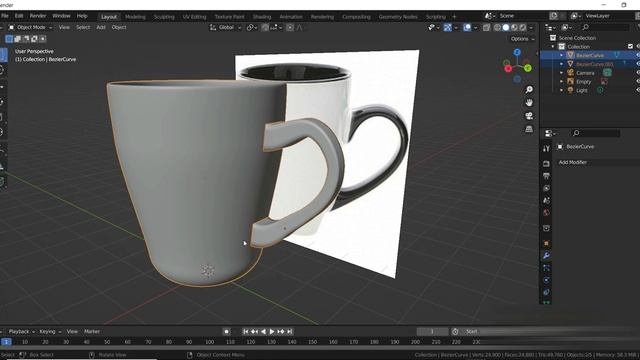Switch to the Modeling workspace tab
The height and width of the screenshot is (360, 640).
click(135, 17)
